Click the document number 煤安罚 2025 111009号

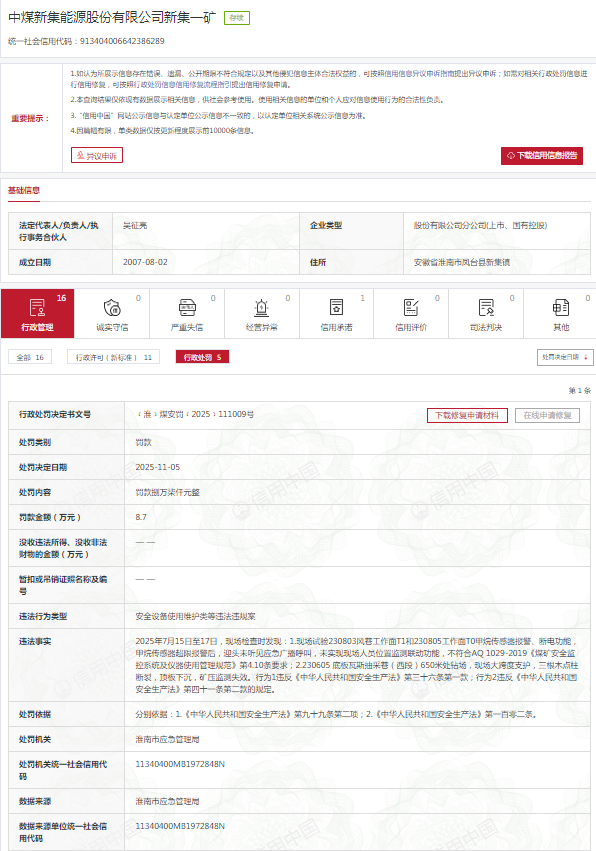pos(195,414)
